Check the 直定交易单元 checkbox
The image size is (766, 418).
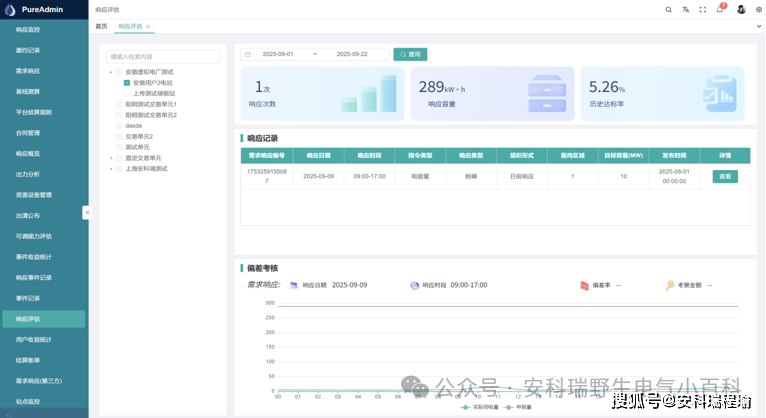119,158
